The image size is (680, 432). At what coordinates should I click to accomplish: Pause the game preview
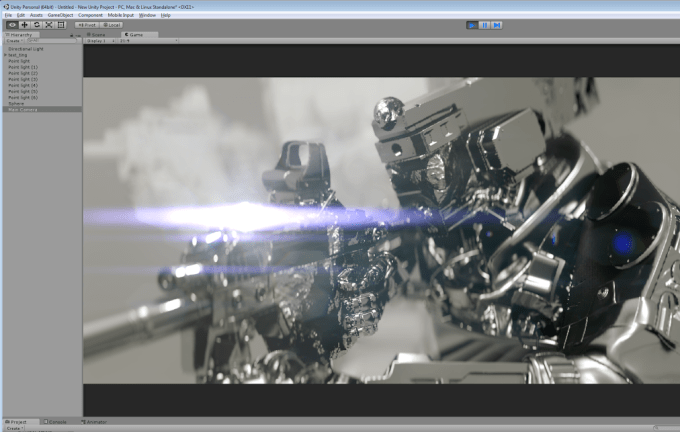(x=485, y=25)
